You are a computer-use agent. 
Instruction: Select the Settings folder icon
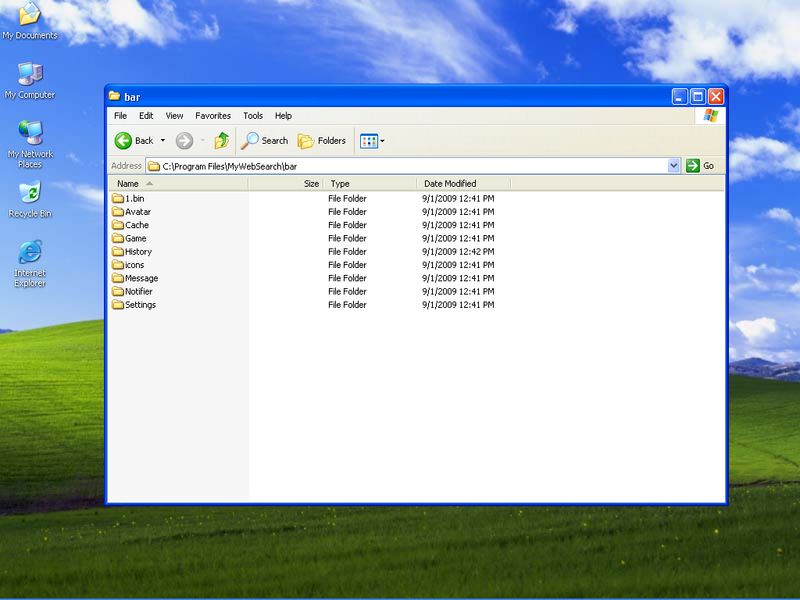point(118,305)
